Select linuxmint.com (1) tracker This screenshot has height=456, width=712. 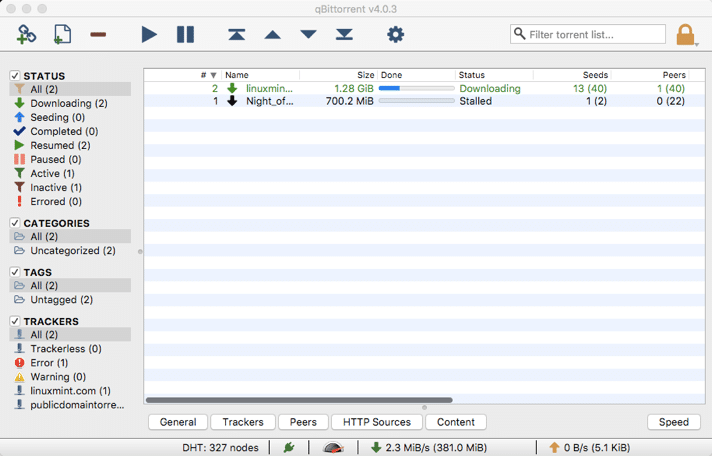[x=70, y=391]
